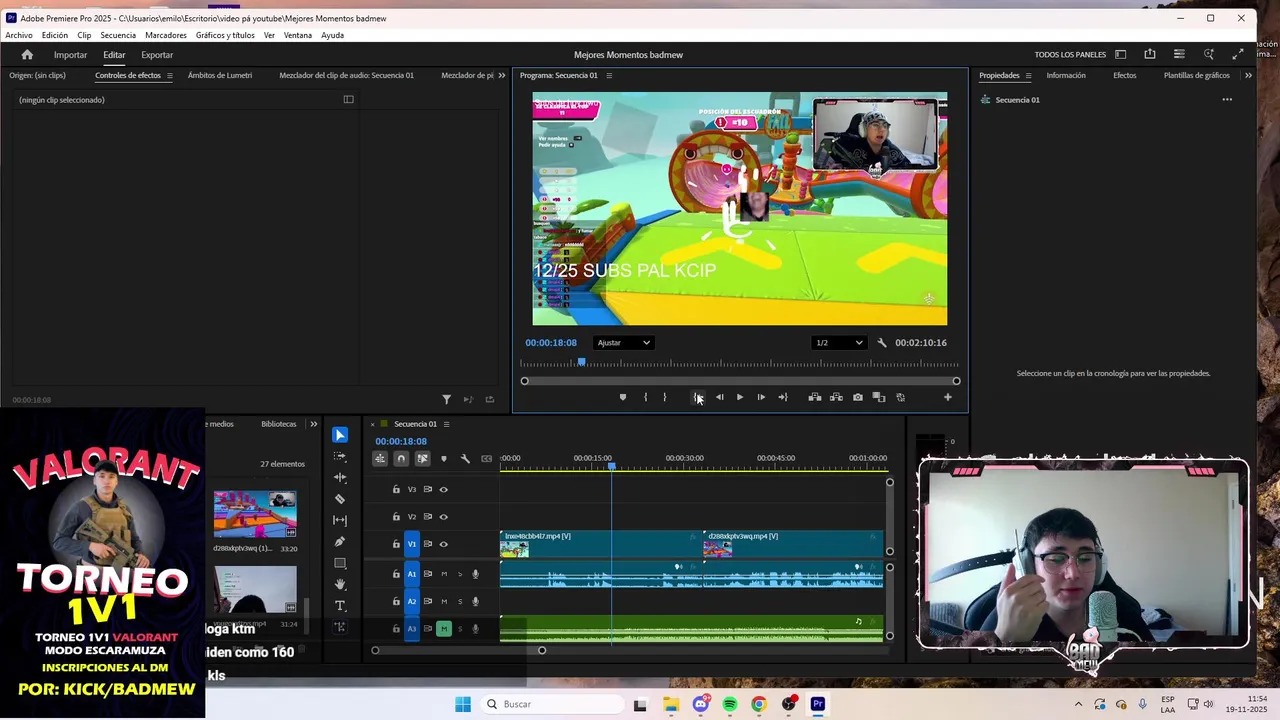Select the Track Select Forward tool

tap(340, 456)
